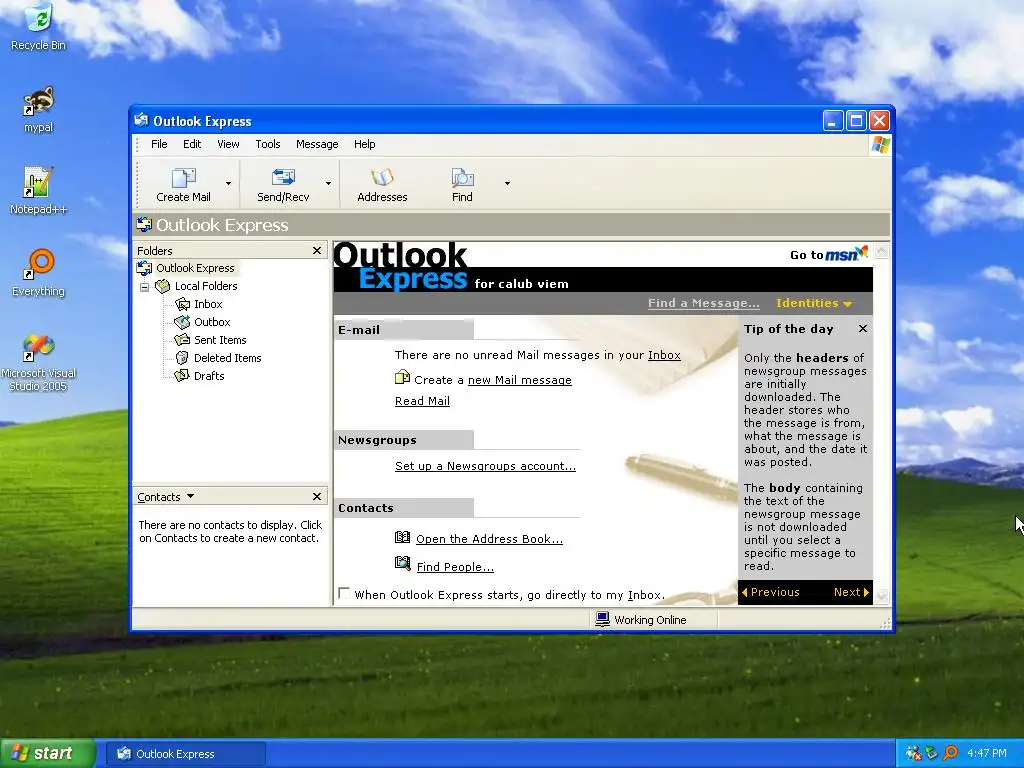Close the Contacts pane
Screen dimensions: 1024x768
tap(317, 497)
